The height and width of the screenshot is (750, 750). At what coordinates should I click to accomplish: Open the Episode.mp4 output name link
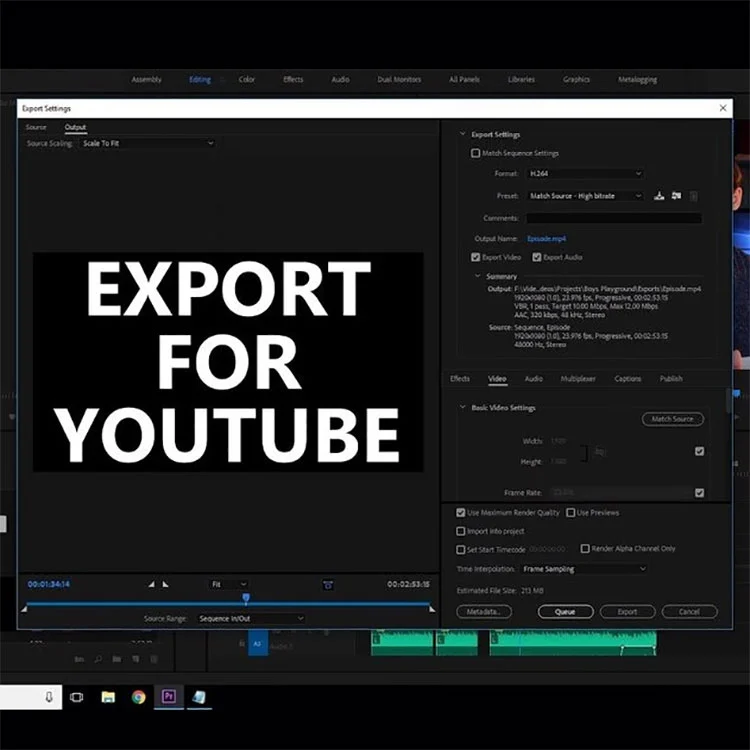[546, 239]
